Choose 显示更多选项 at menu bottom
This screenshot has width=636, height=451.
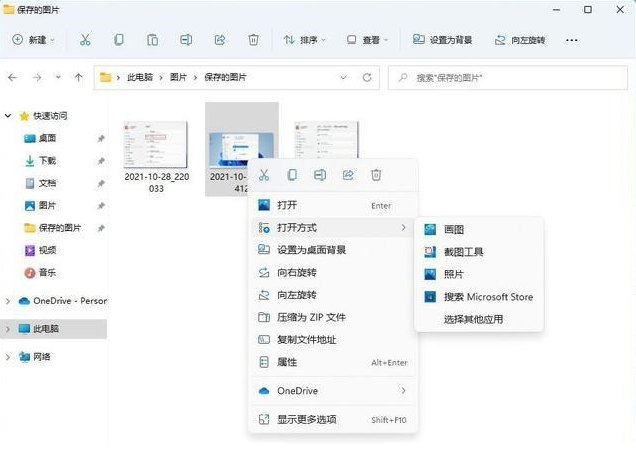[333, 419]
